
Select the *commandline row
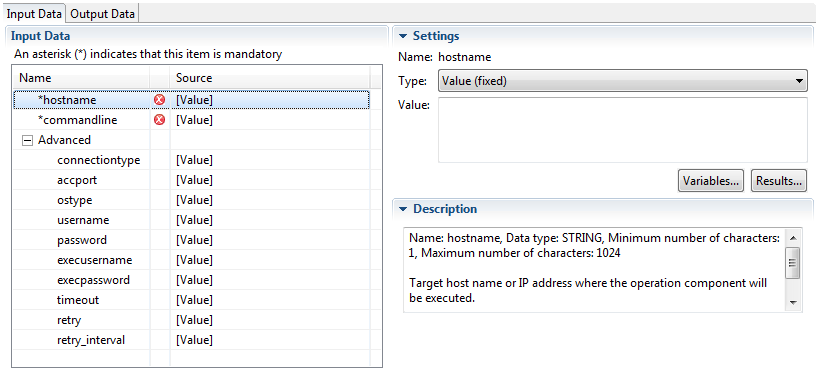[191, 120]
